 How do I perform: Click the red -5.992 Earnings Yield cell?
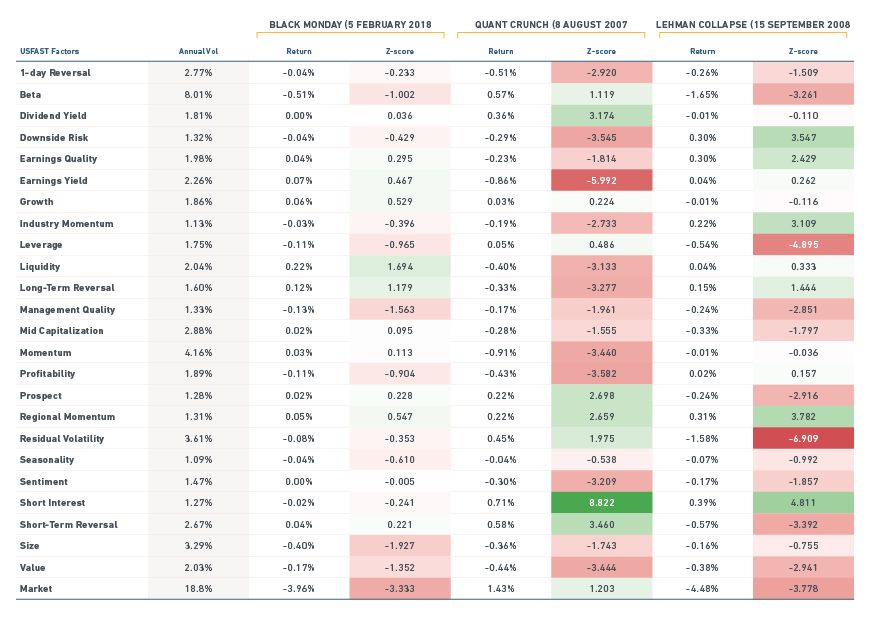601,180
